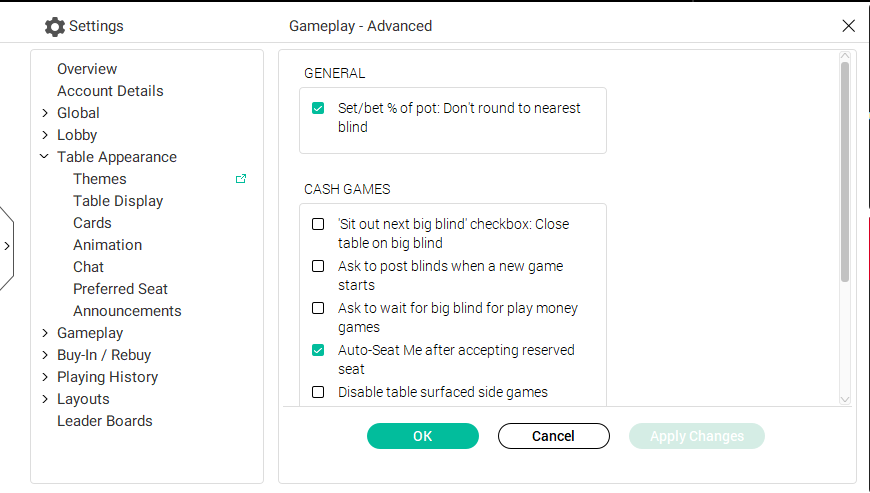Expand the Gameplay tree node
870x493 pixels.
(45, 333)
